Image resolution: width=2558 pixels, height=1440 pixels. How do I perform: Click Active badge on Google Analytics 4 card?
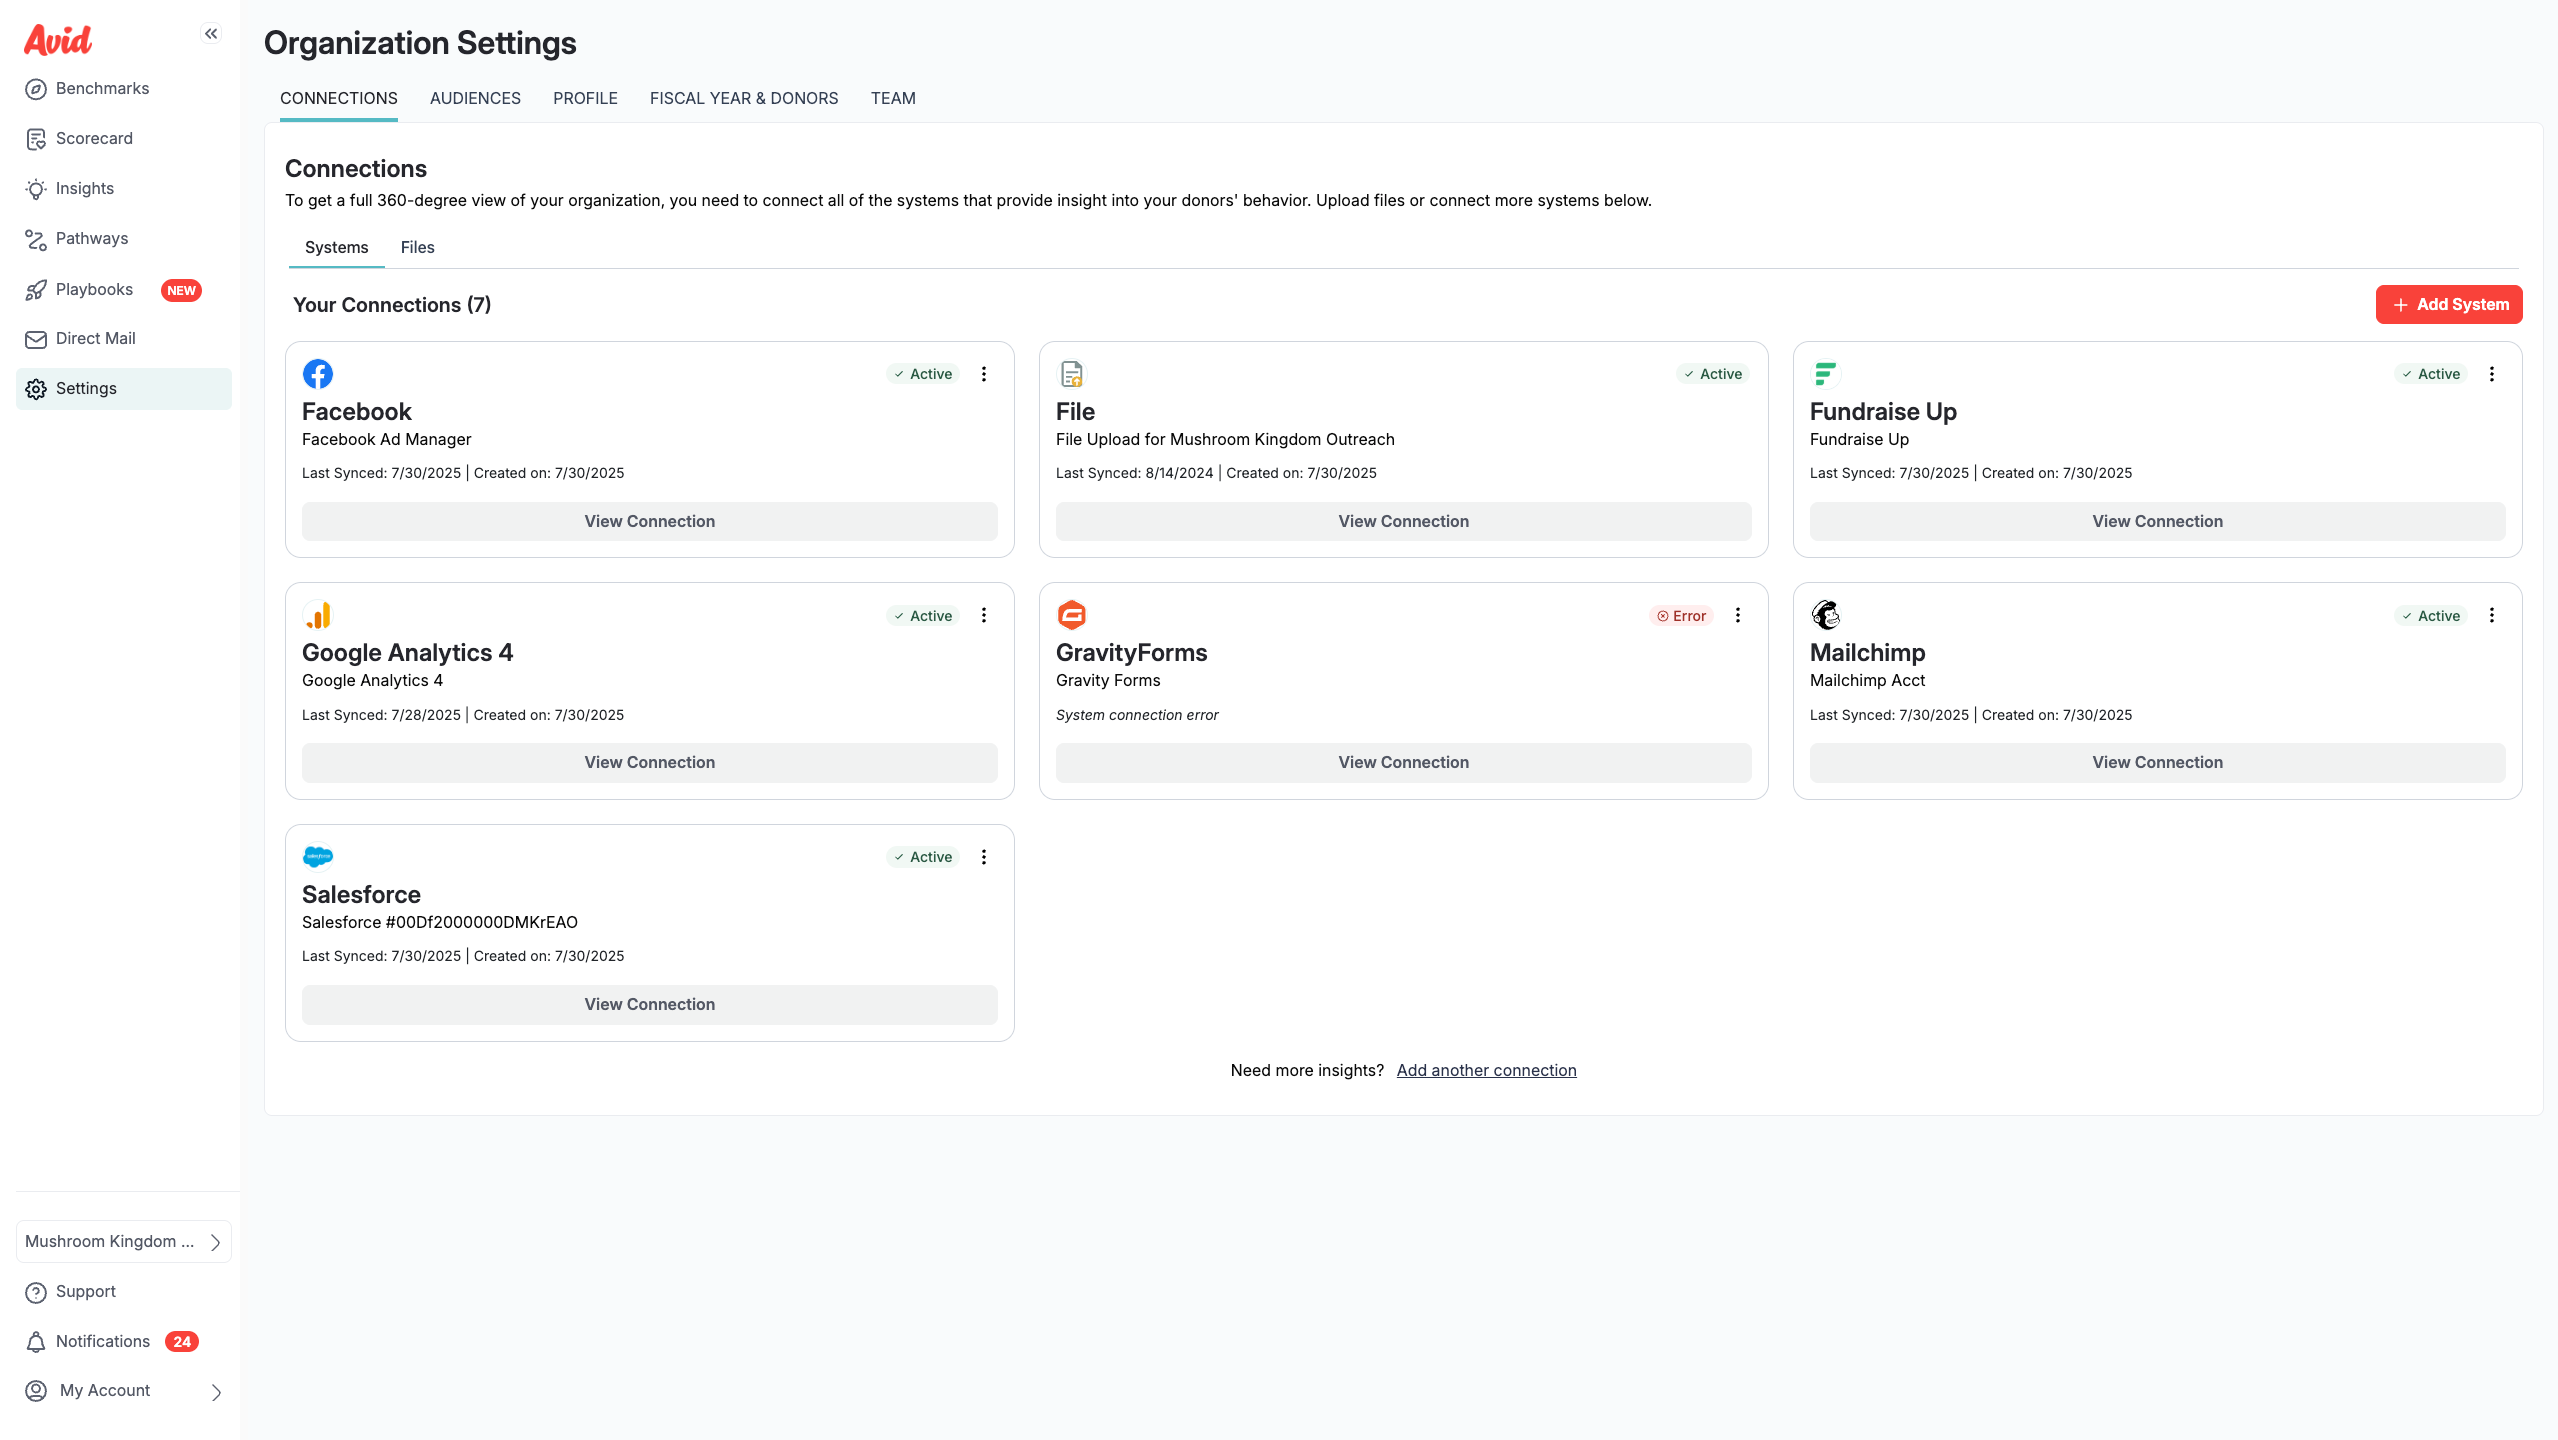tap(923, 616)
